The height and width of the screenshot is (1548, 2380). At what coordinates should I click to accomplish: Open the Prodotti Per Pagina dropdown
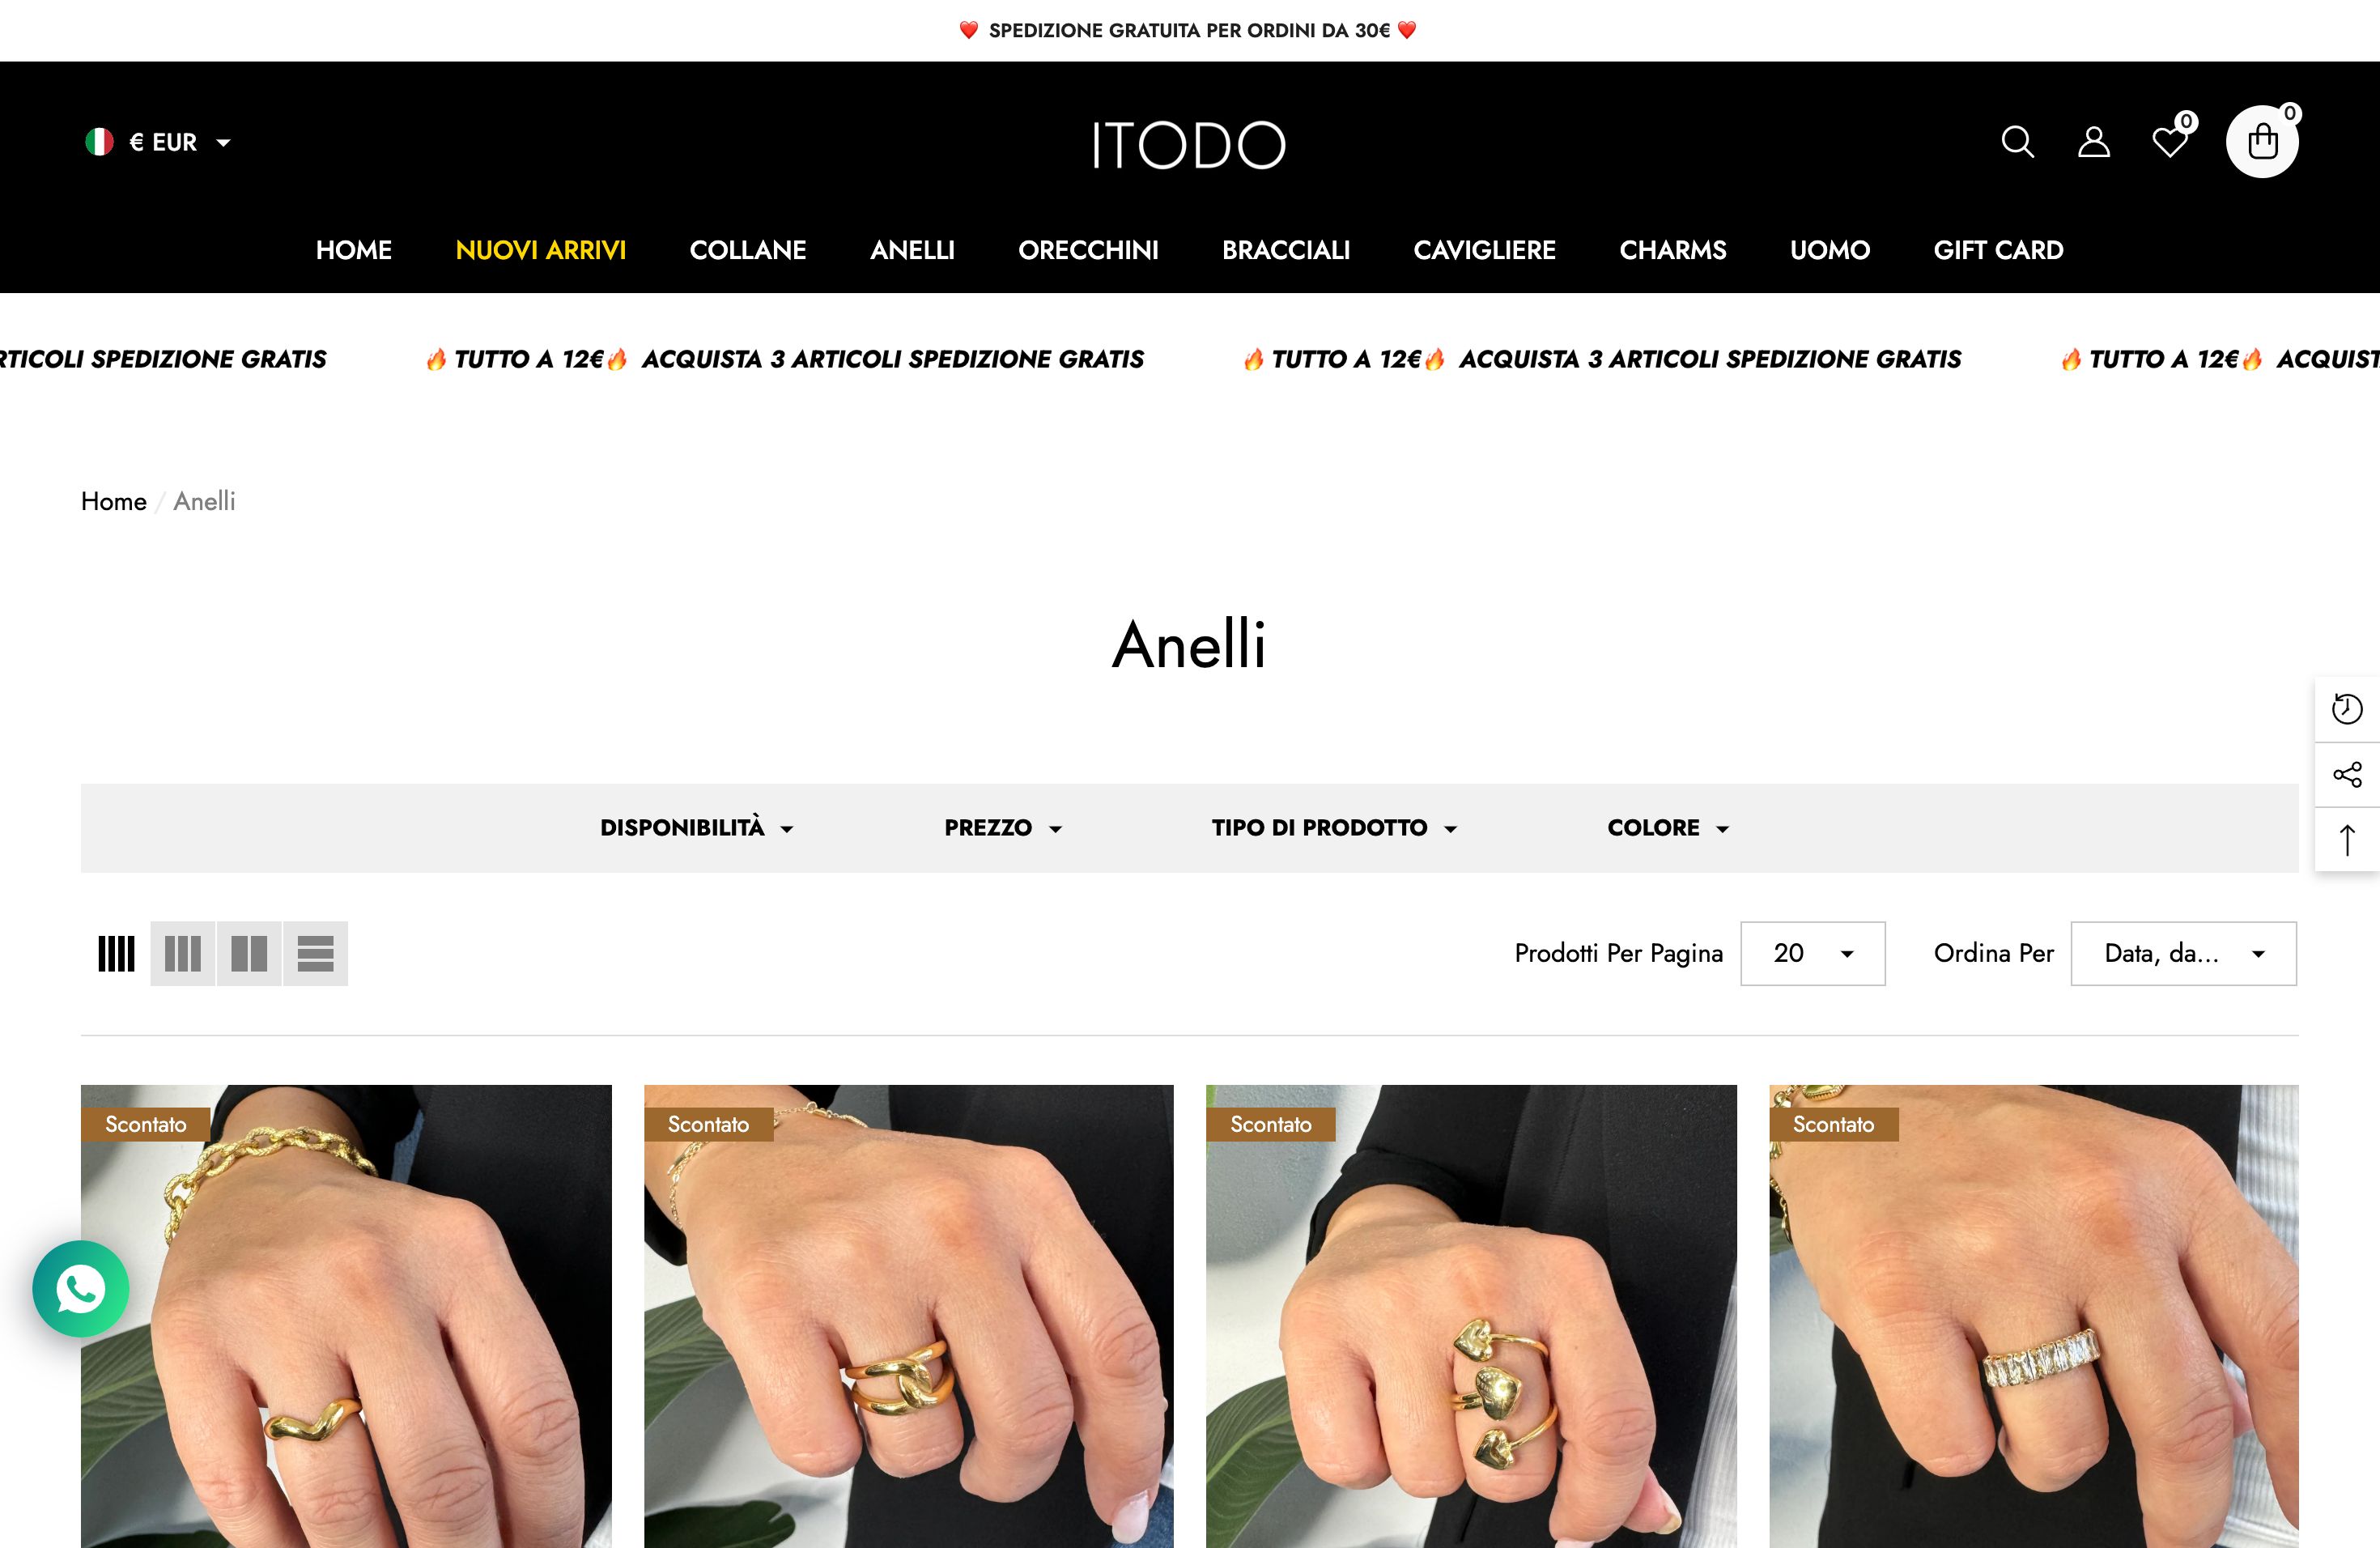[1812, 953]
